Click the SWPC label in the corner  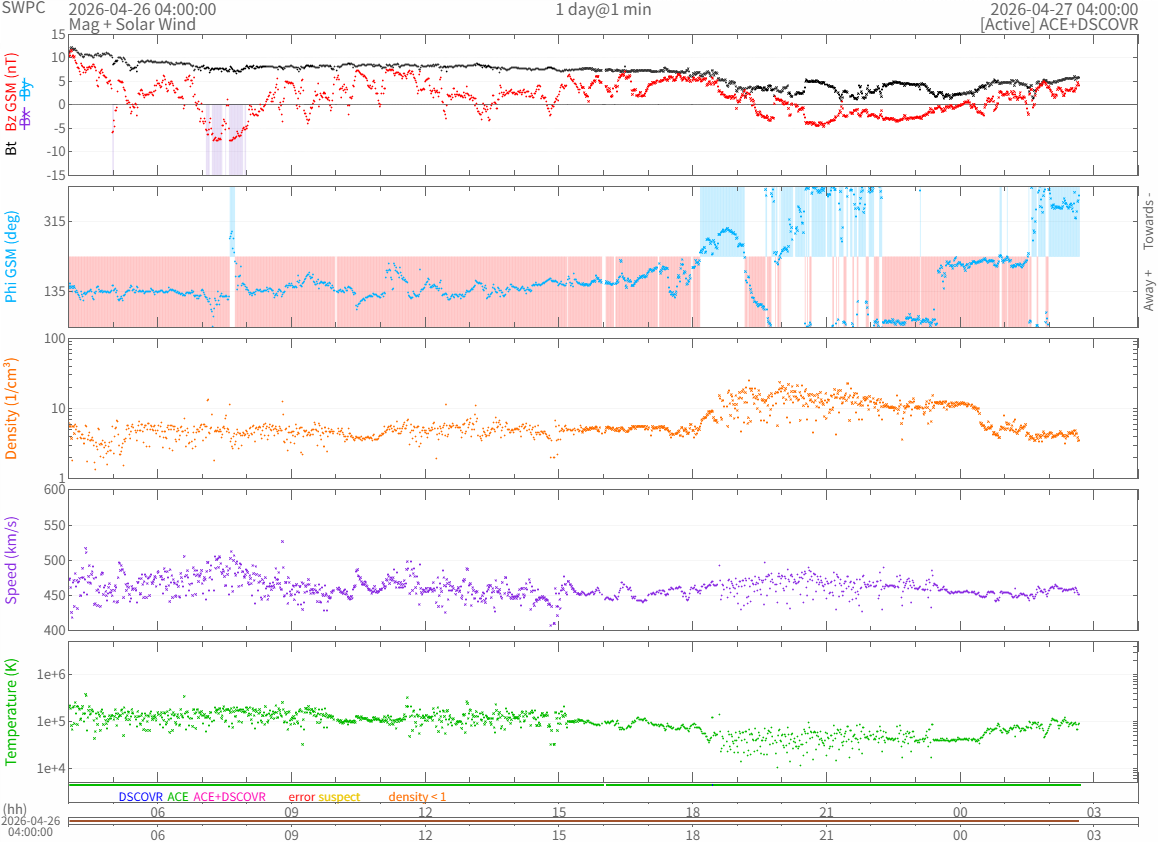point(23,8)
